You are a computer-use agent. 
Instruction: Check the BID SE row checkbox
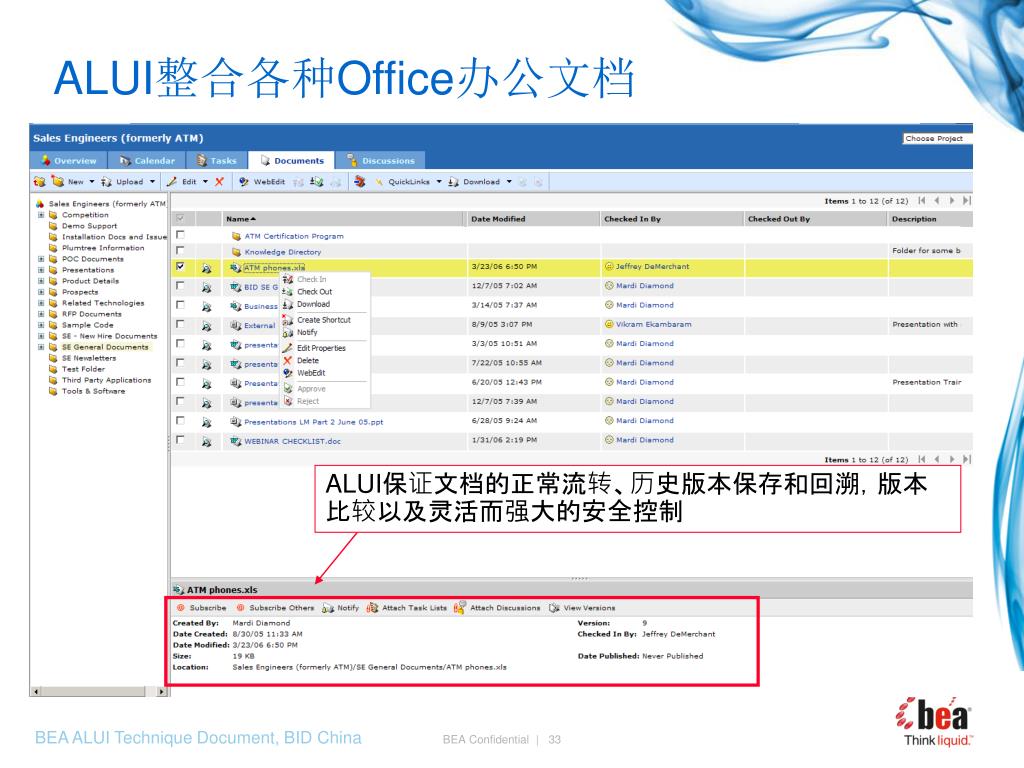tap(180, 285)
